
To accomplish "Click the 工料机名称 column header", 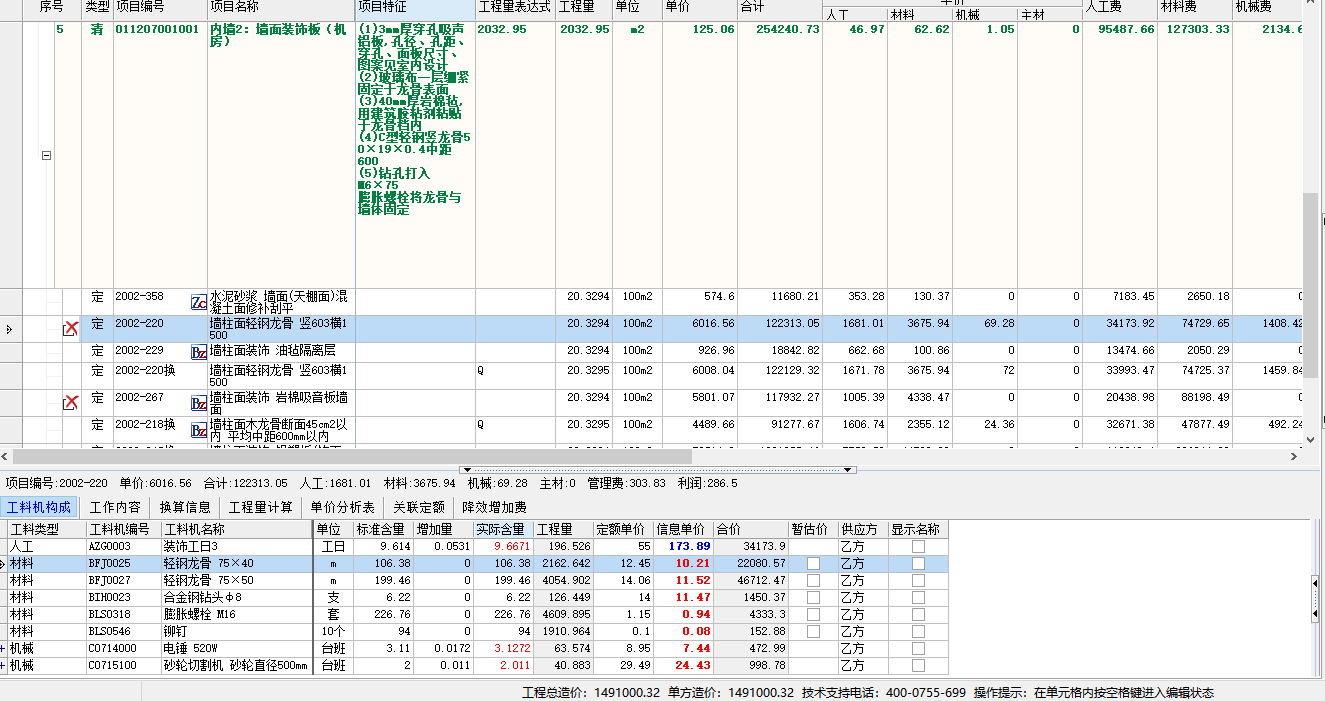I will click(x=236, y=529).
